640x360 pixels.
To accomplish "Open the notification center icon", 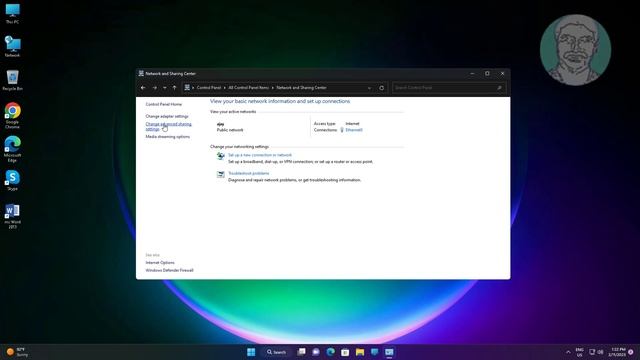I will click(631, 352).
